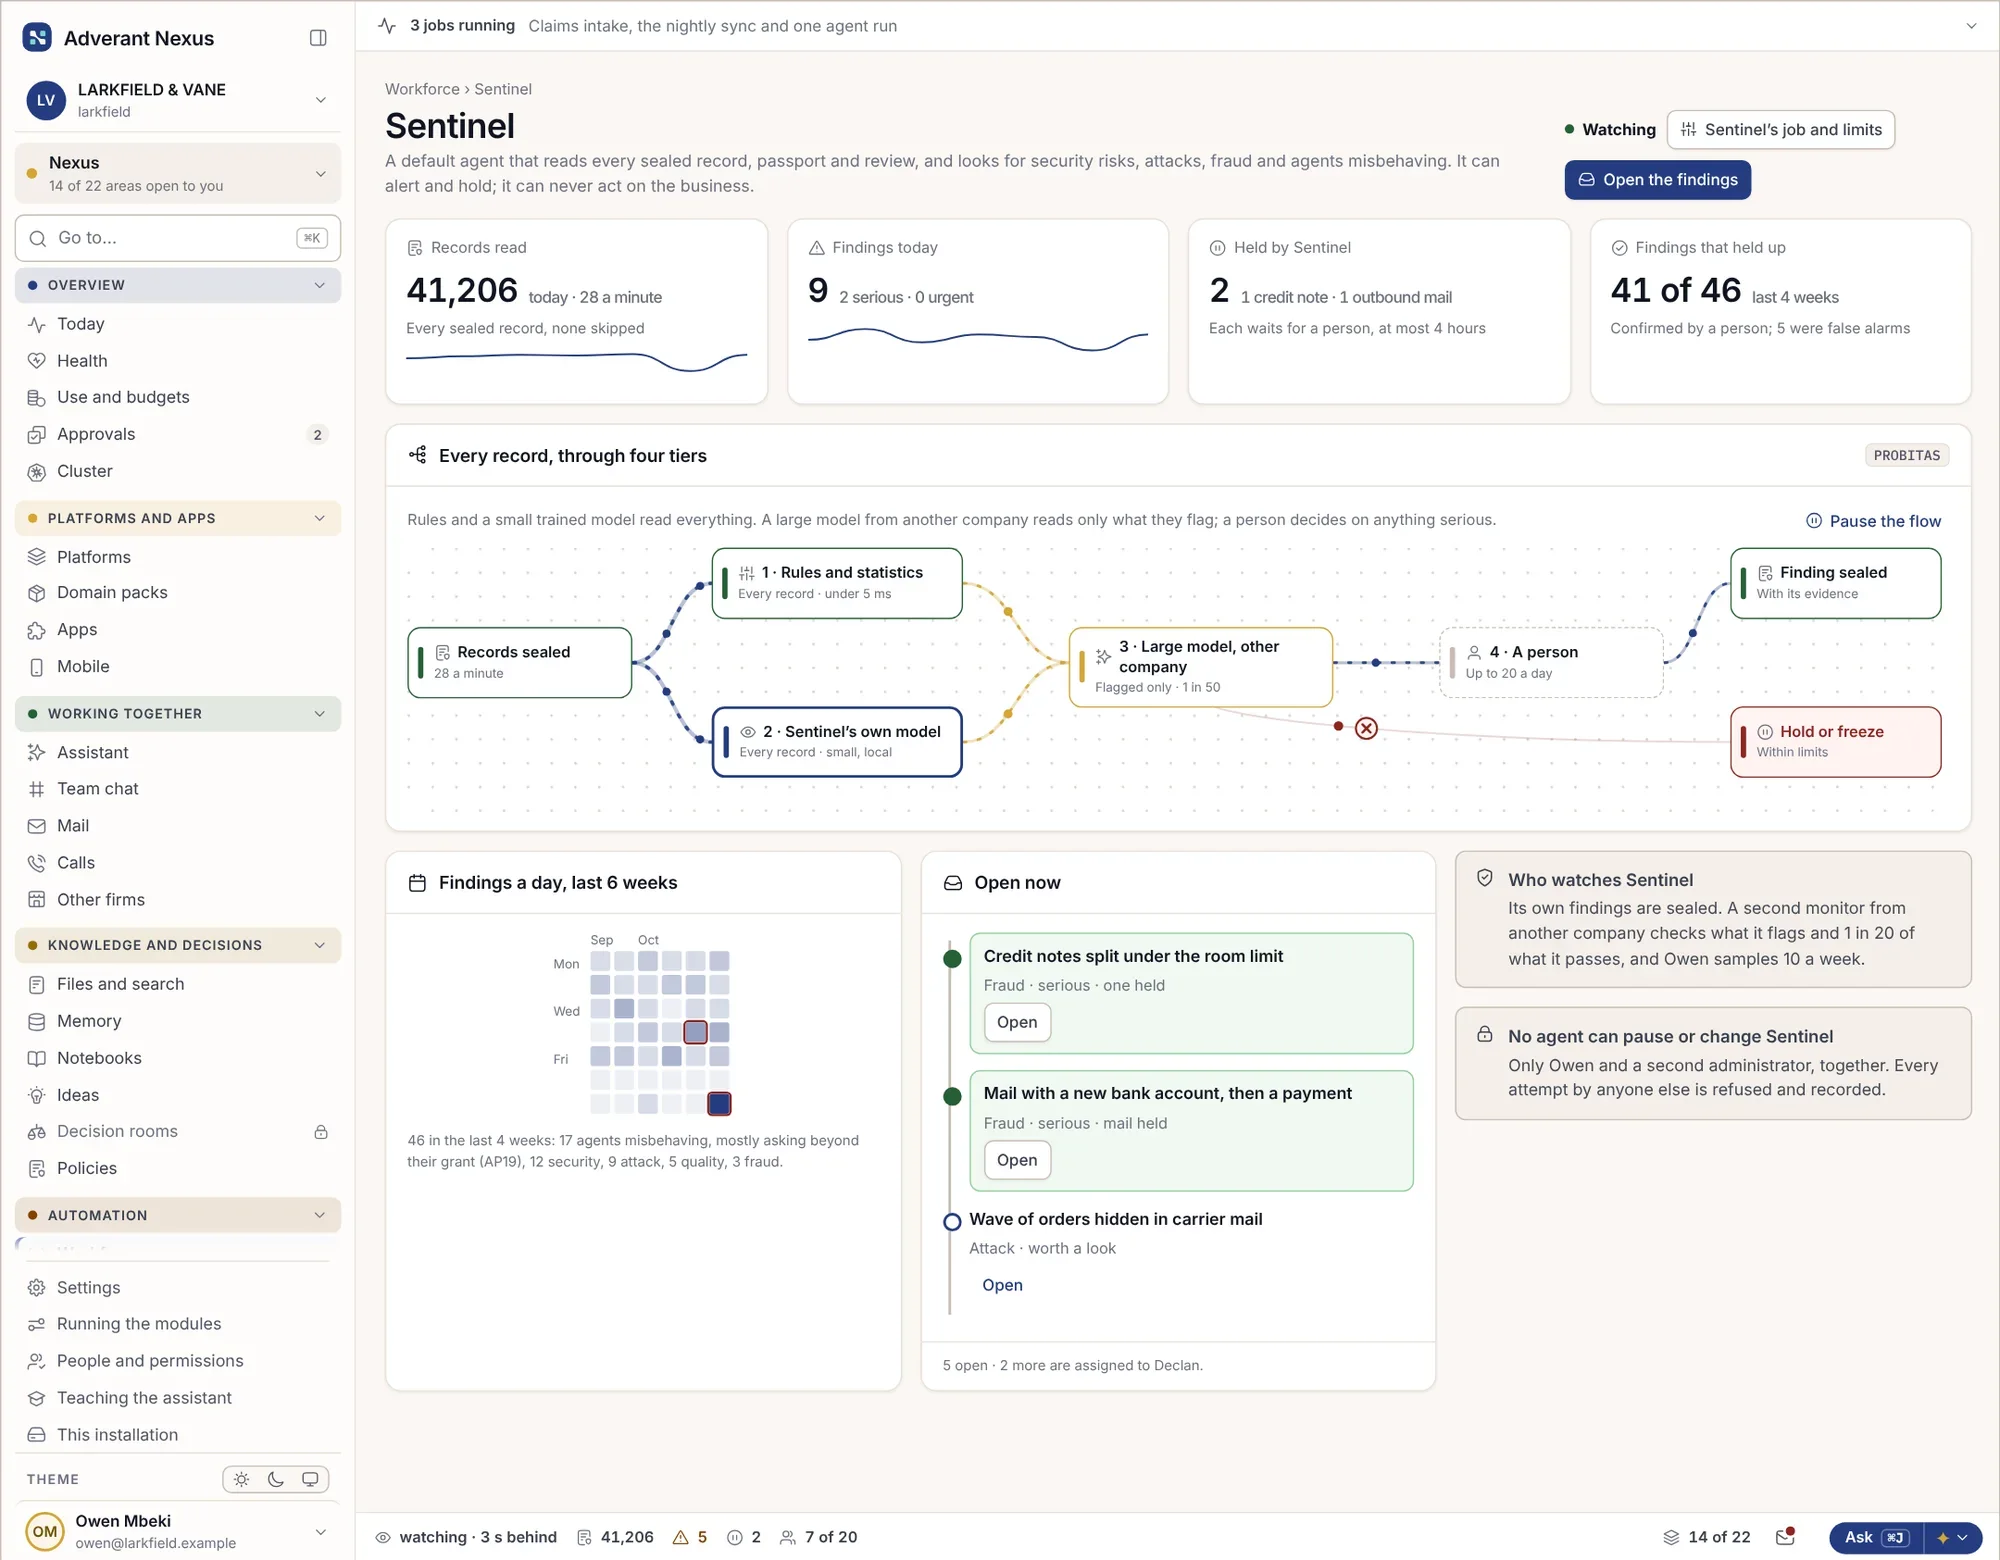The width and height of the screenshot is (2000, 1560).
Task: Click Open the findings button
Action: 1657,180
